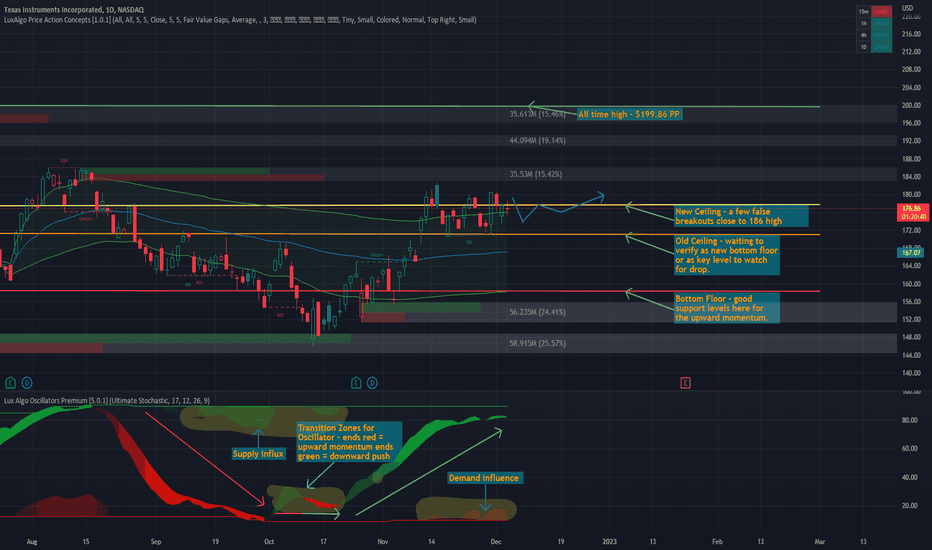932x550 pixels.
Task: Click 140.00 on the price axis
Action: click(911, 373)
